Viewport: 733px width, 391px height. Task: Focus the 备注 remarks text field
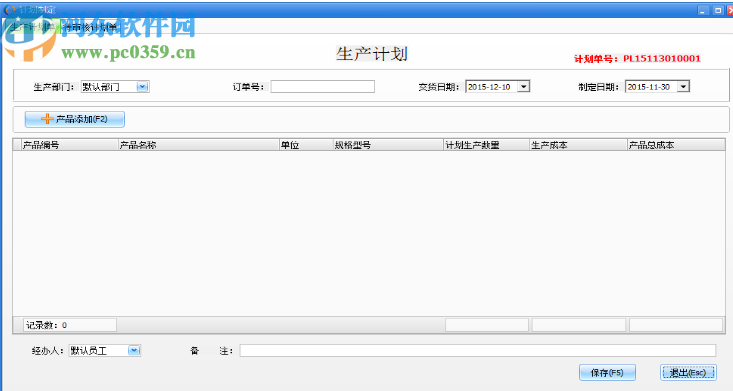pos(478,350)
